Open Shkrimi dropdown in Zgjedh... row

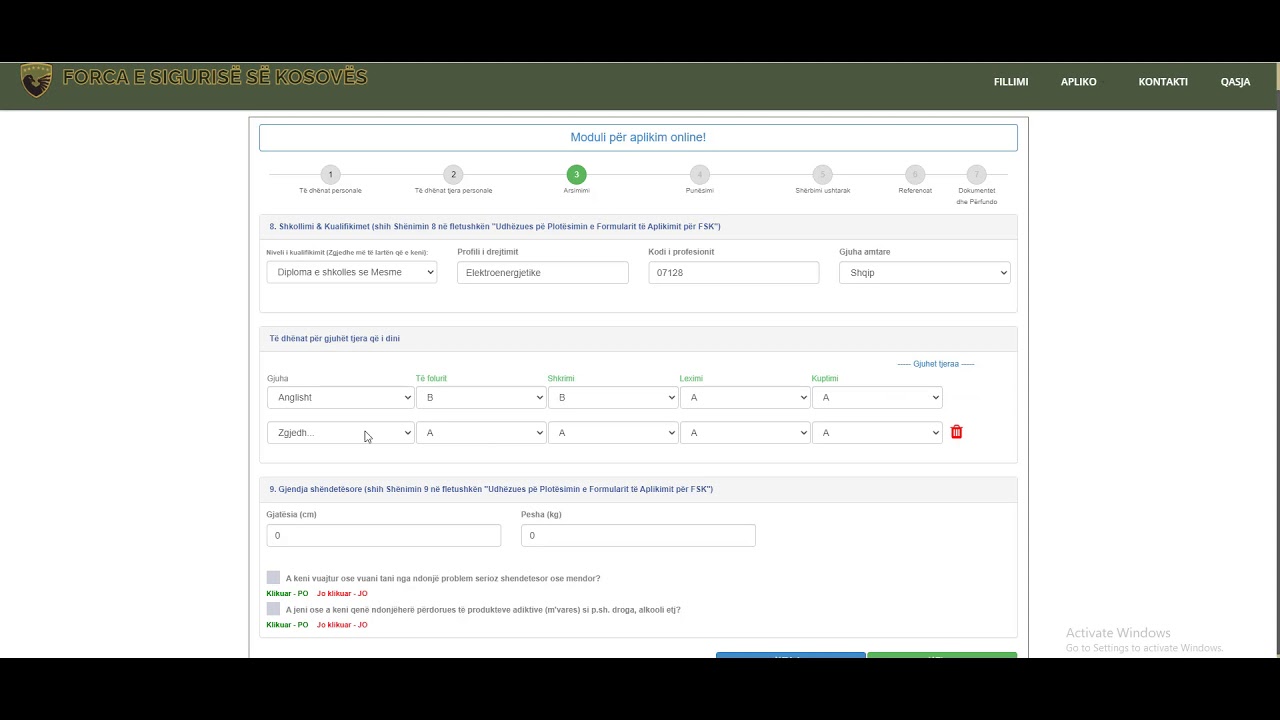point(613,433)
